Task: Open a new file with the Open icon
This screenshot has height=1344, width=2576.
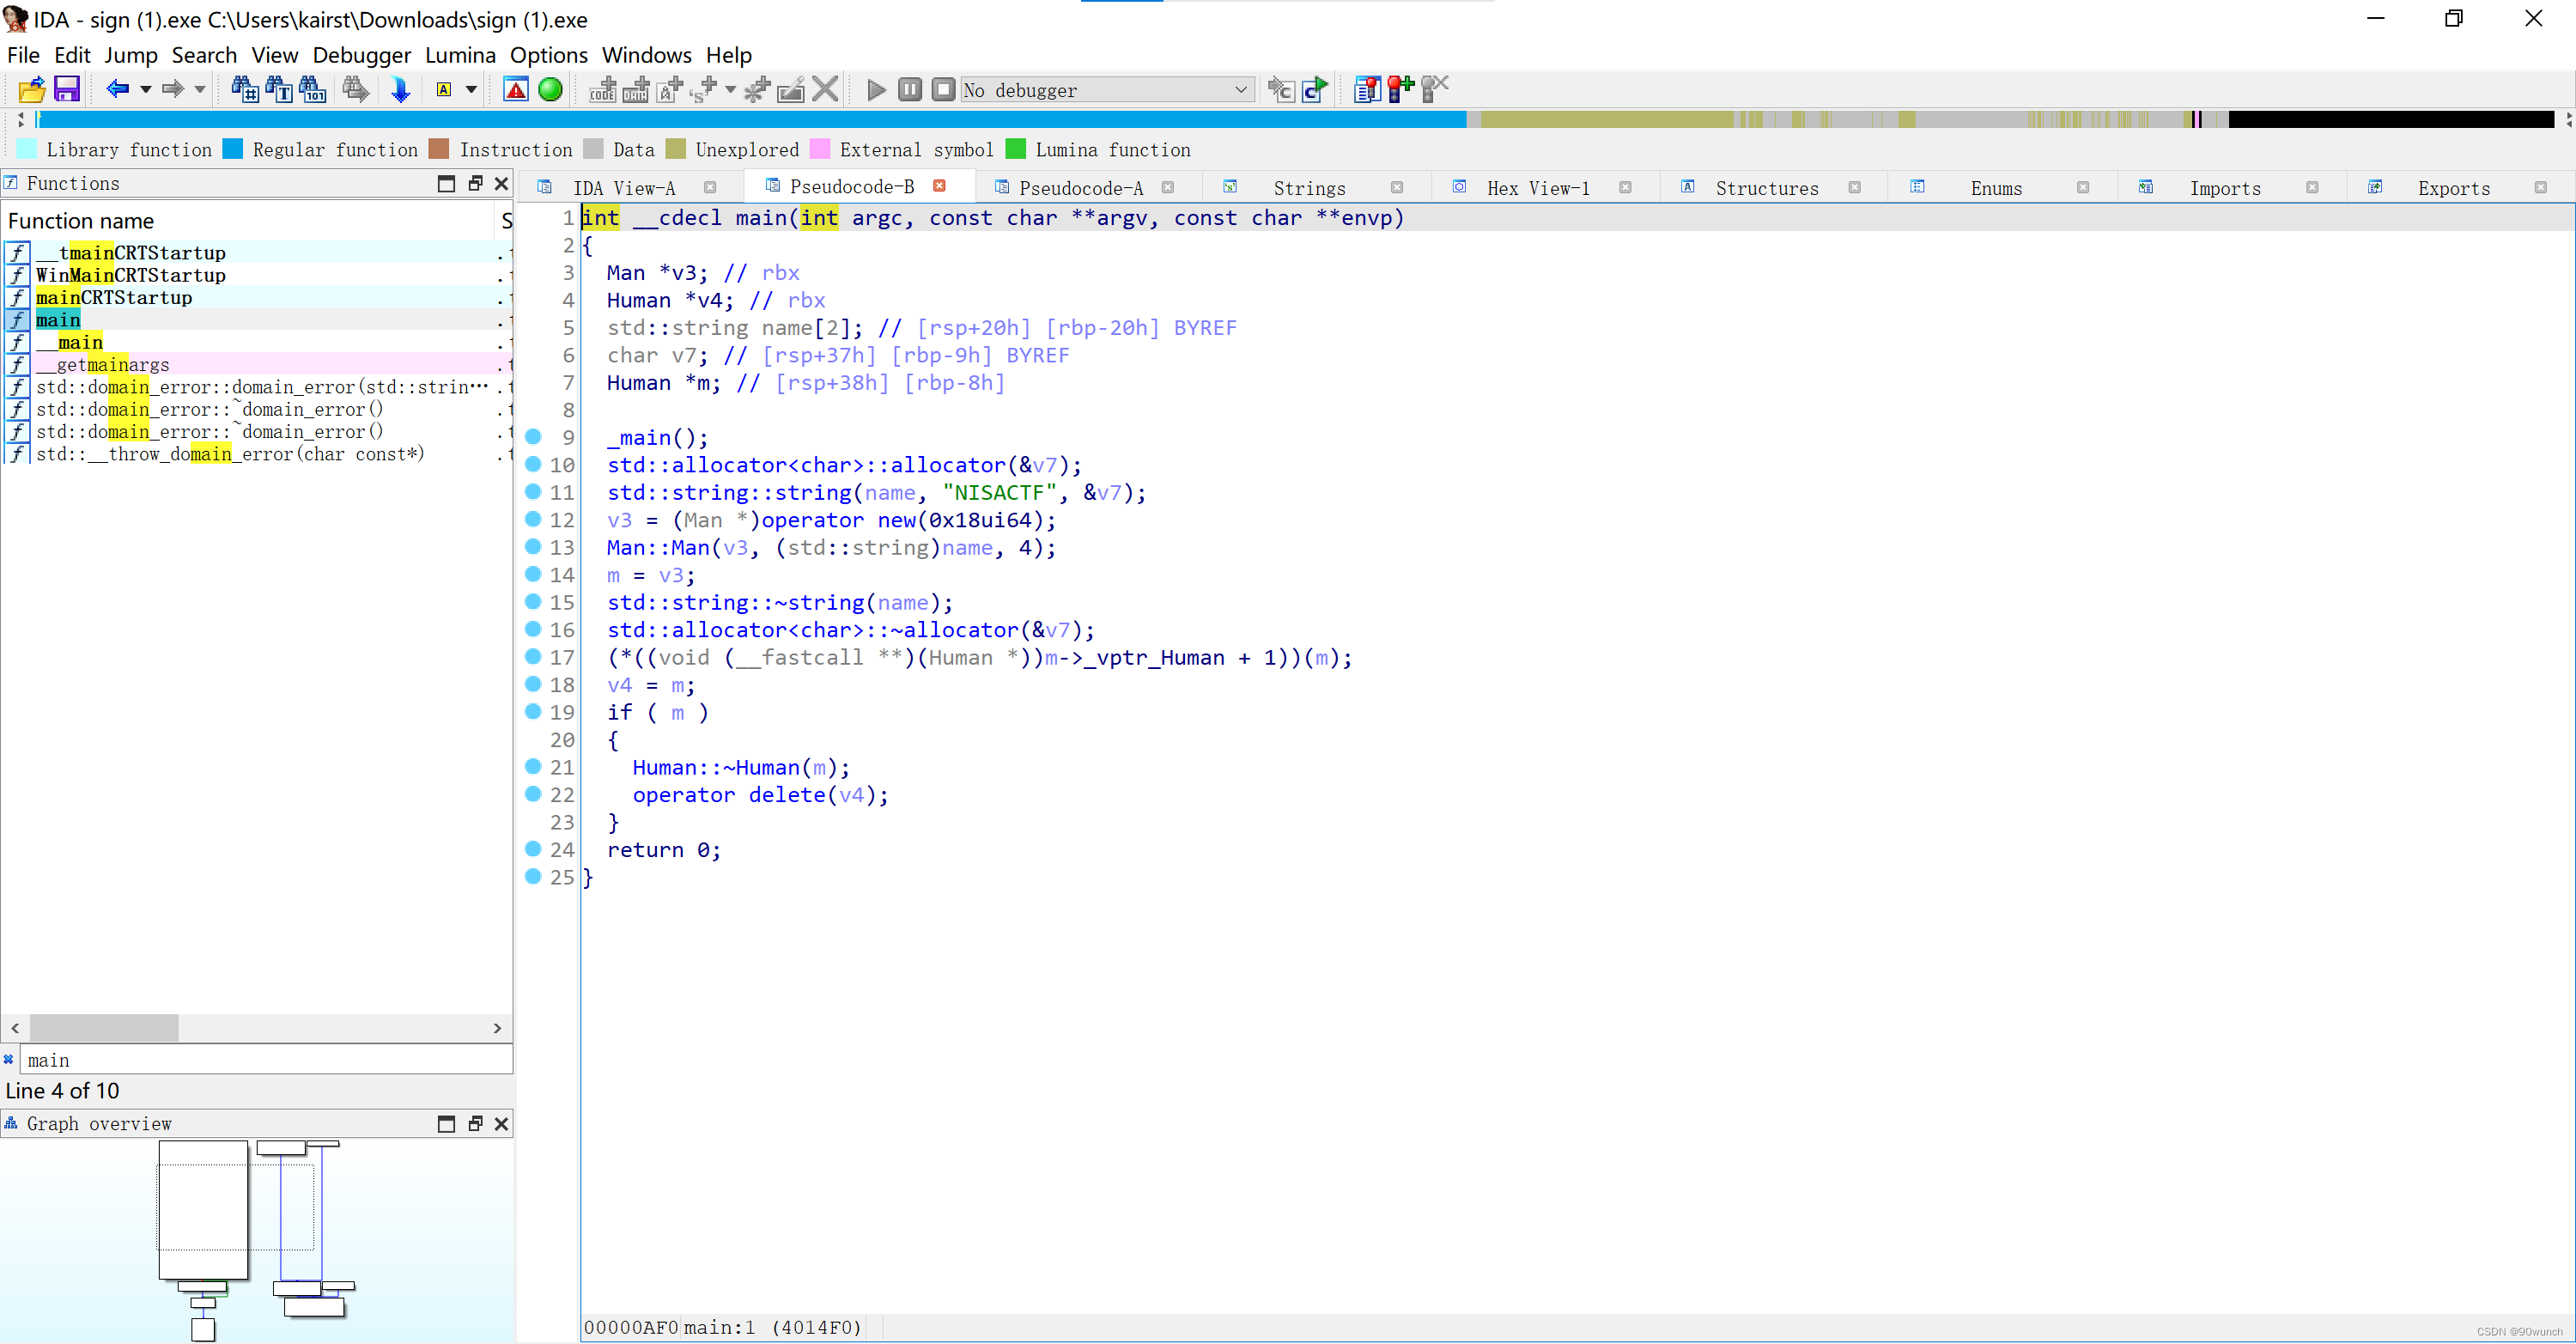Action: (x=31, y=89)
